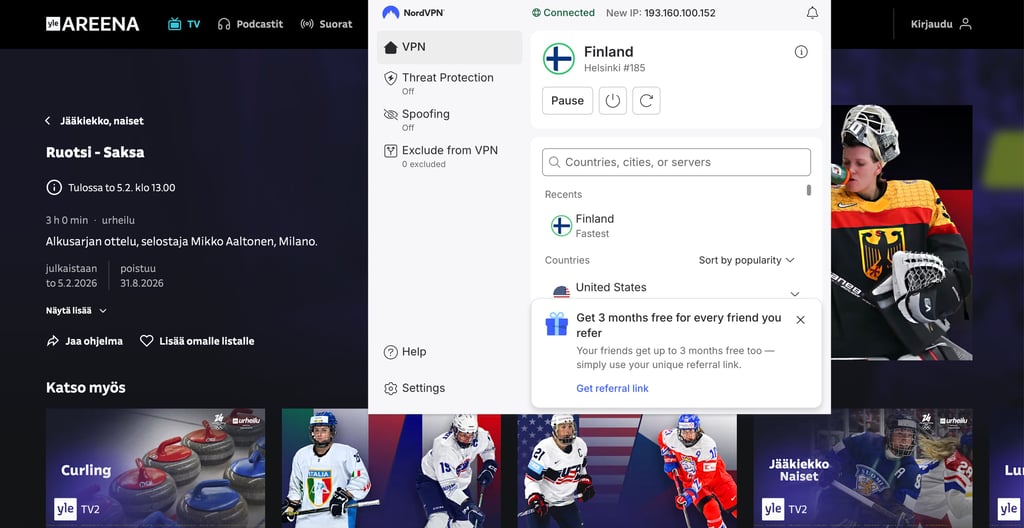Switch to Podcastit tab in Yle Areena
The height and width of the screenshot is (528, 1024).
tap(250, 24)
